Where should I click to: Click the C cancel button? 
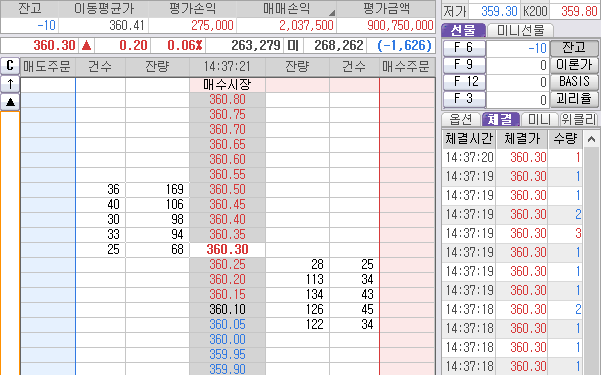click(10, 66)
